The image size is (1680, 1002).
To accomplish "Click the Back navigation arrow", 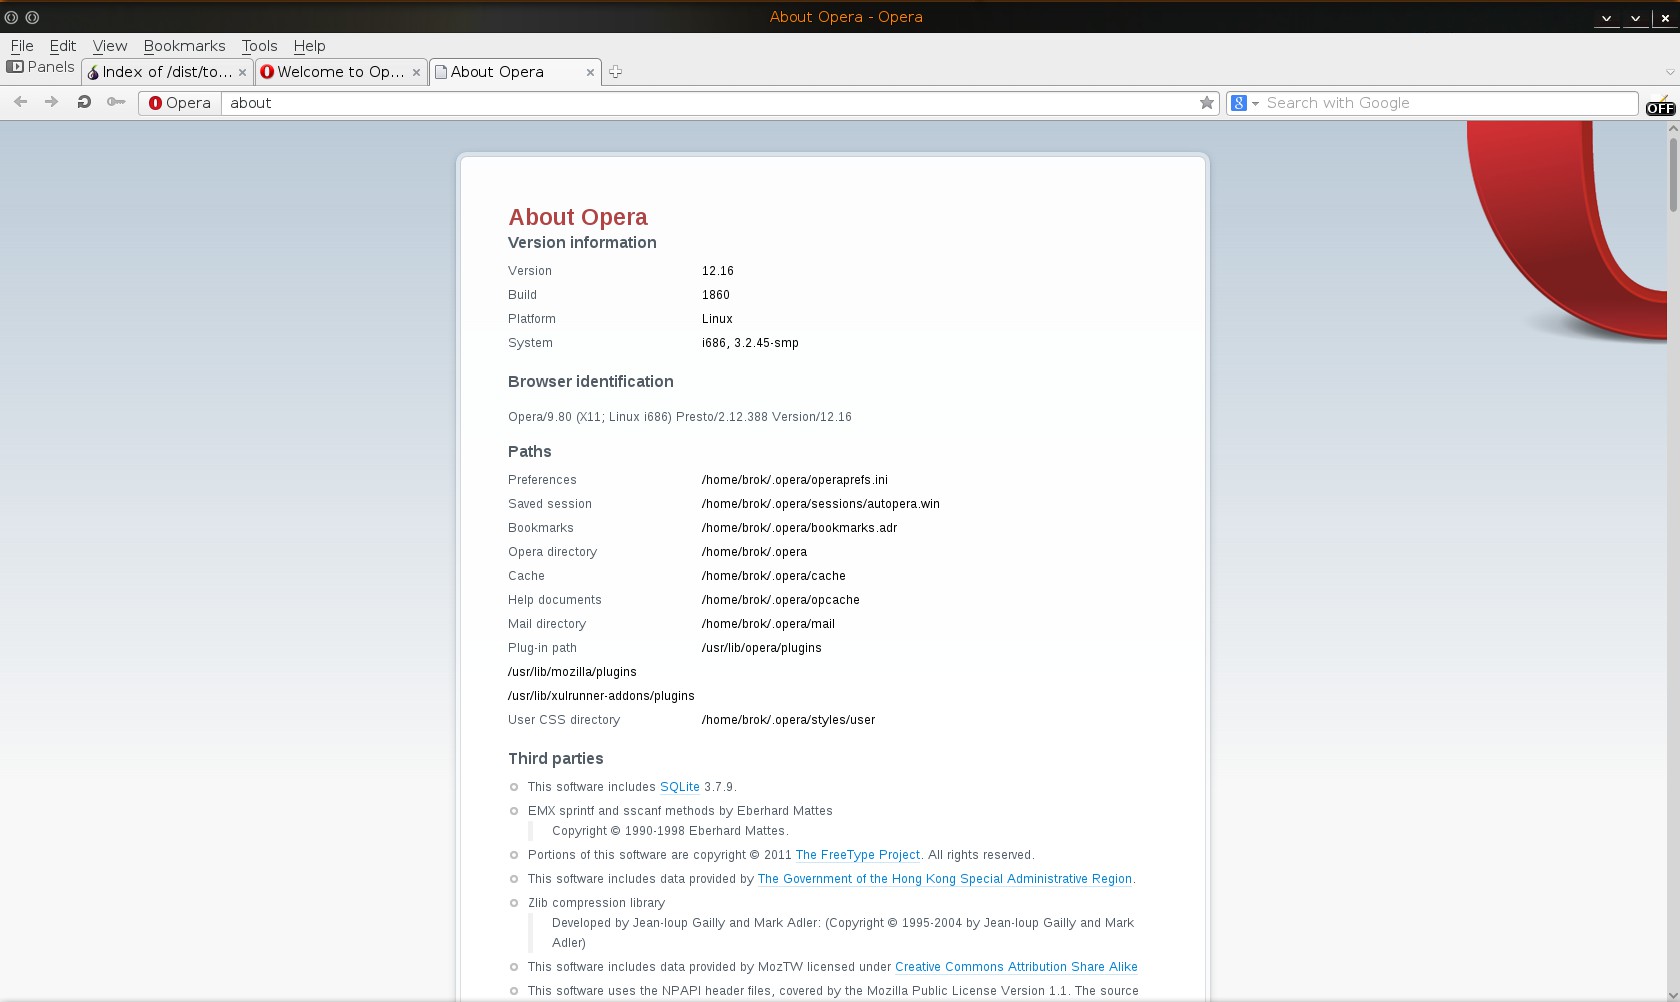I will (x=20, y=102).
